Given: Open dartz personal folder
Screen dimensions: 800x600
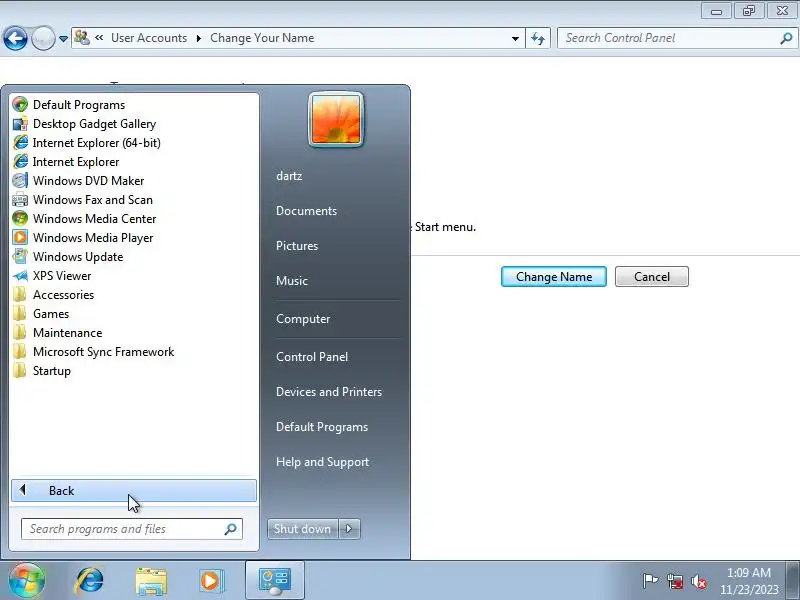Looking at the screenshot, I should (289, 176).
